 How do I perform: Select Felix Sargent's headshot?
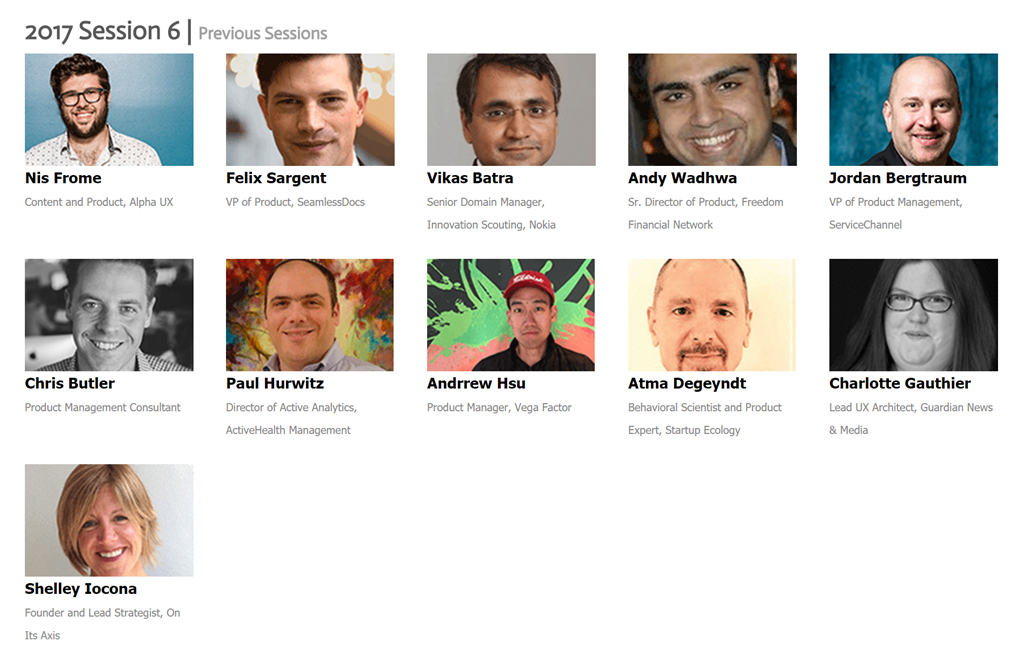(x=310, y=110)
